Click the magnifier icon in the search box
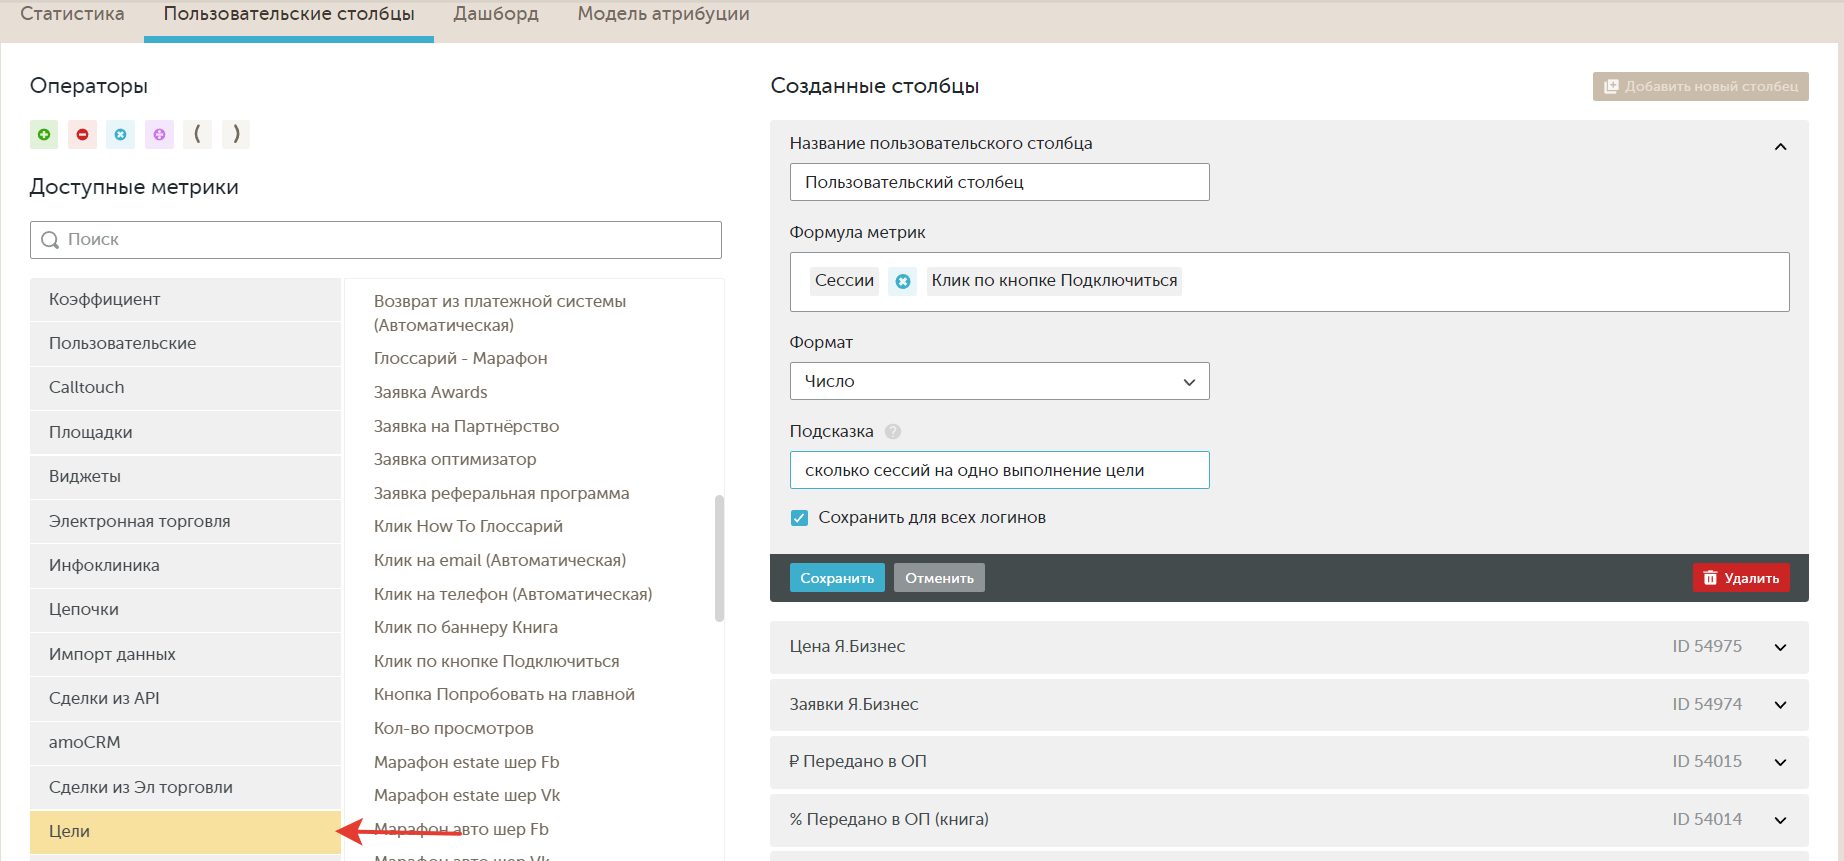Viewport: 1844px width, 861px height. point(50,240)
